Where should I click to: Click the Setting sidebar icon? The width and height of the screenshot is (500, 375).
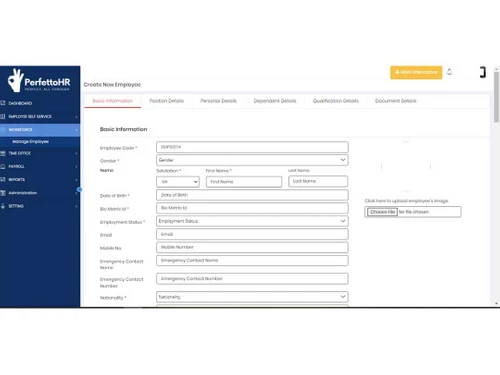(x=3, y=206)
